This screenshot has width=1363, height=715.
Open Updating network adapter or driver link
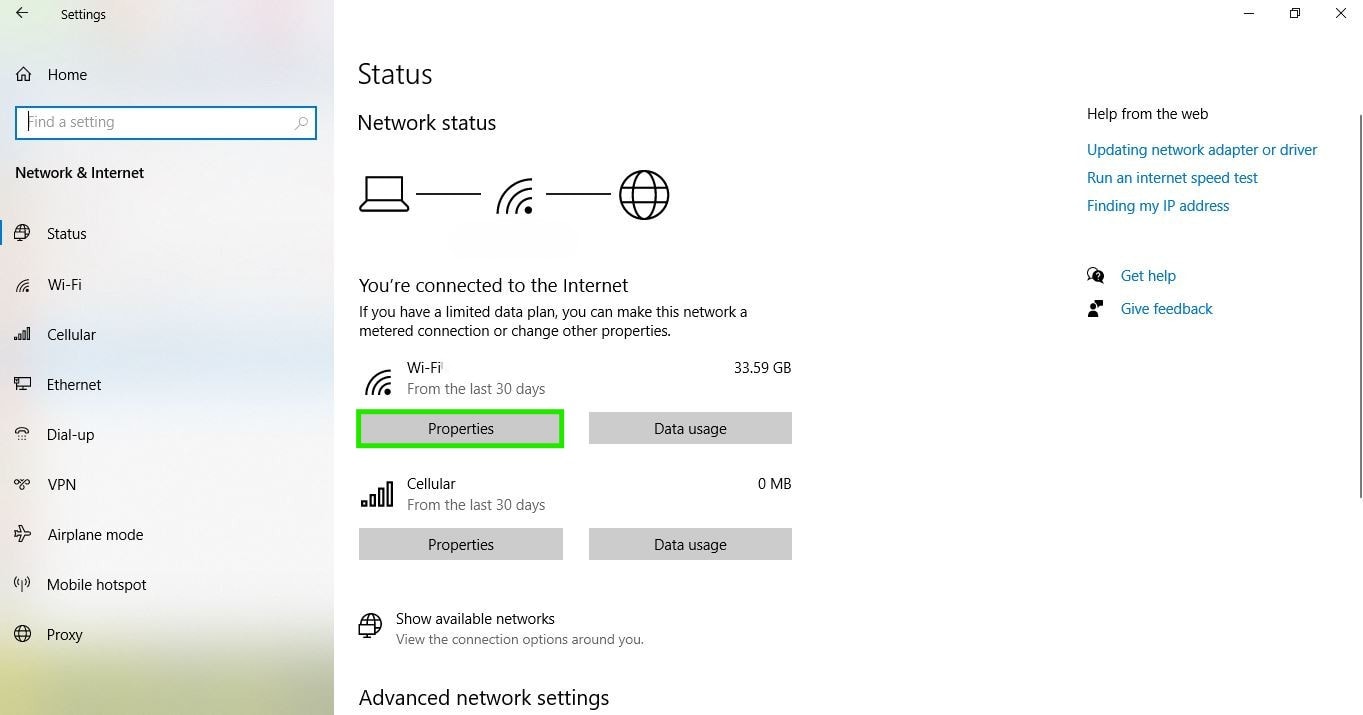tap(1201, 149)
